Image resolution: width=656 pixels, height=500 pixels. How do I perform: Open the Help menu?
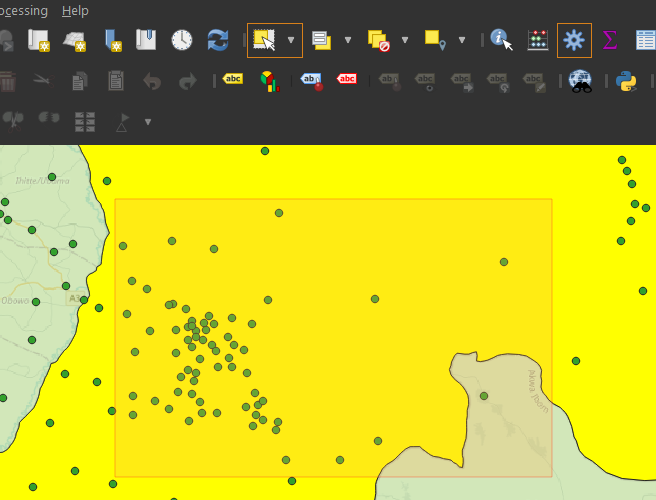[75, 10]
